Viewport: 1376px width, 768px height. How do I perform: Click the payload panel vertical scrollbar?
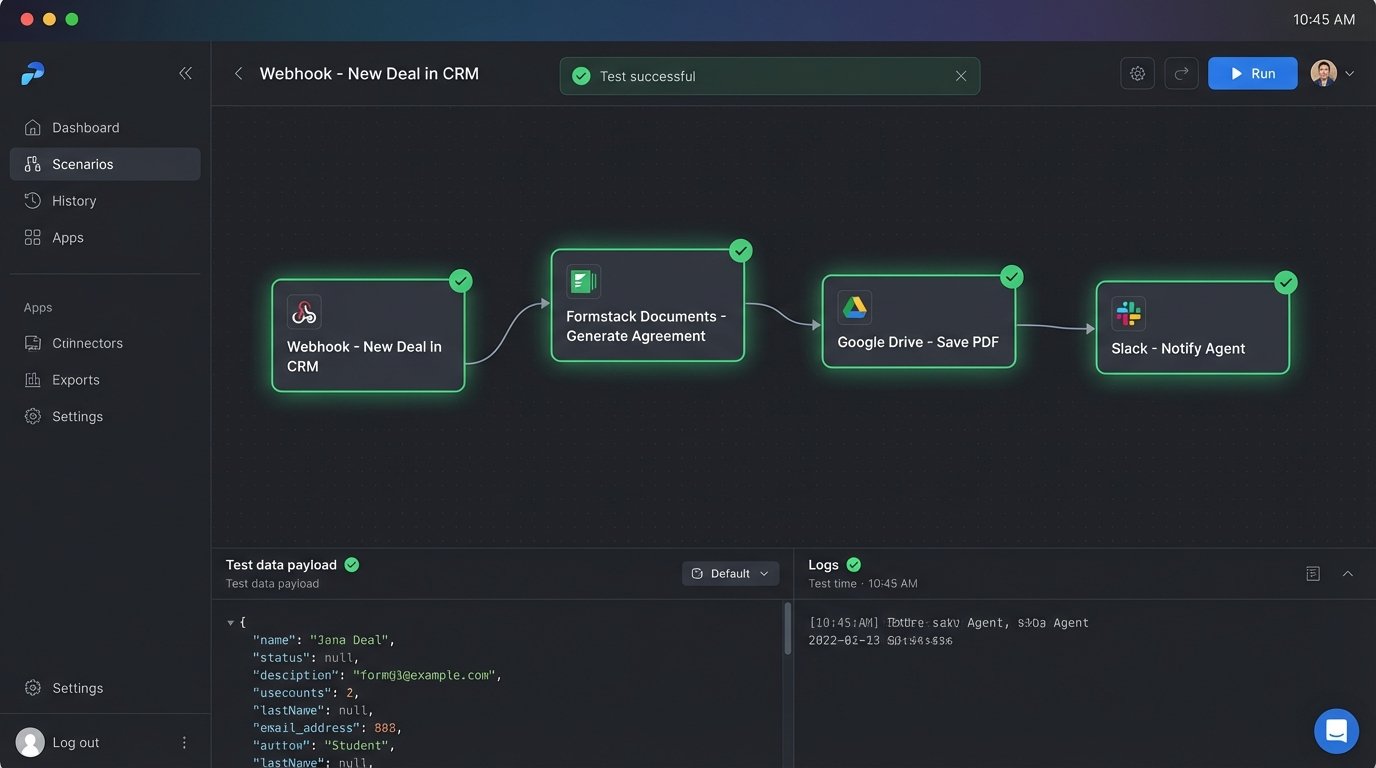(x=787, y=630)
